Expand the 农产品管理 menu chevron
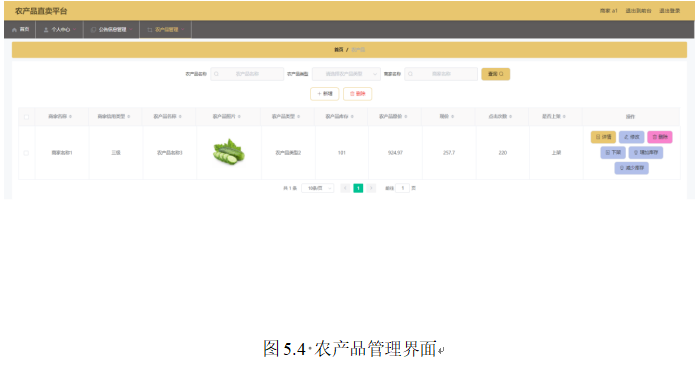 (x=182, y=30)
